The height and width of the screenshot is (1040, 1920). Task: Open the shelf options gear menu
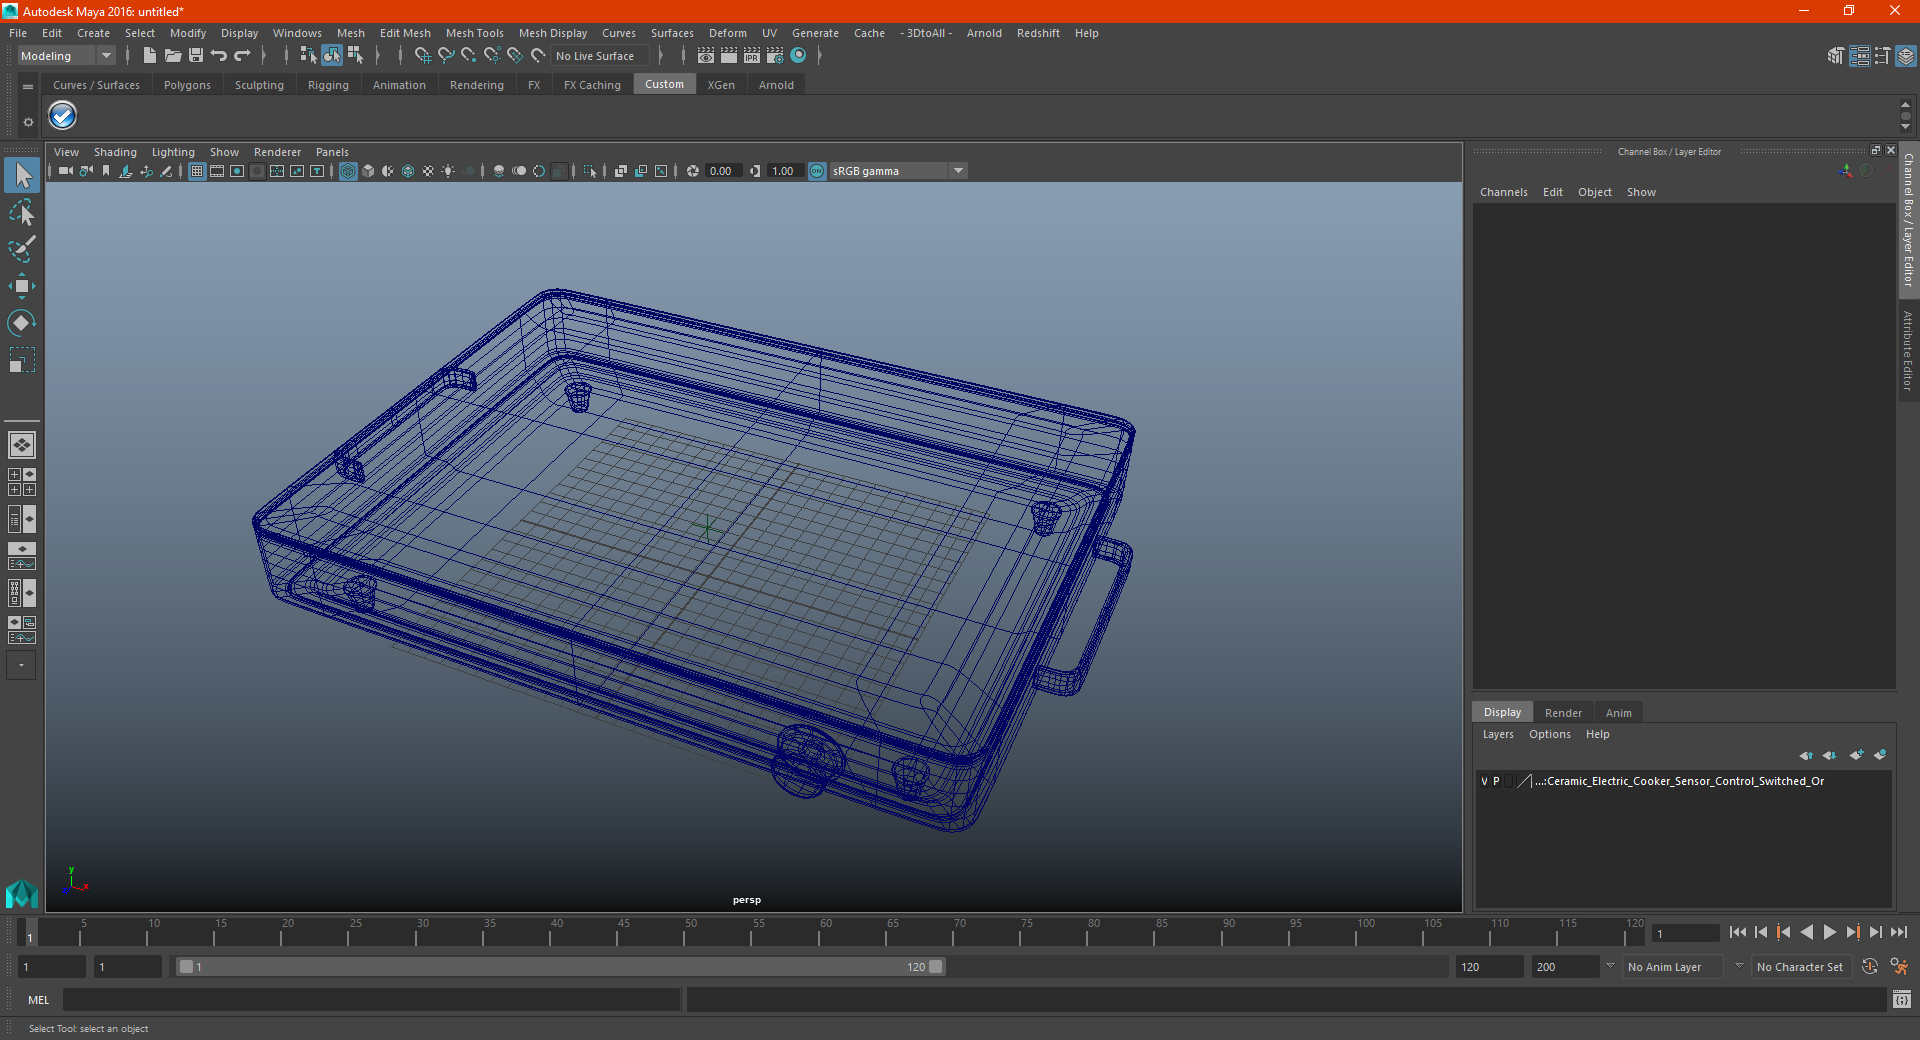[x=28, y=122]
